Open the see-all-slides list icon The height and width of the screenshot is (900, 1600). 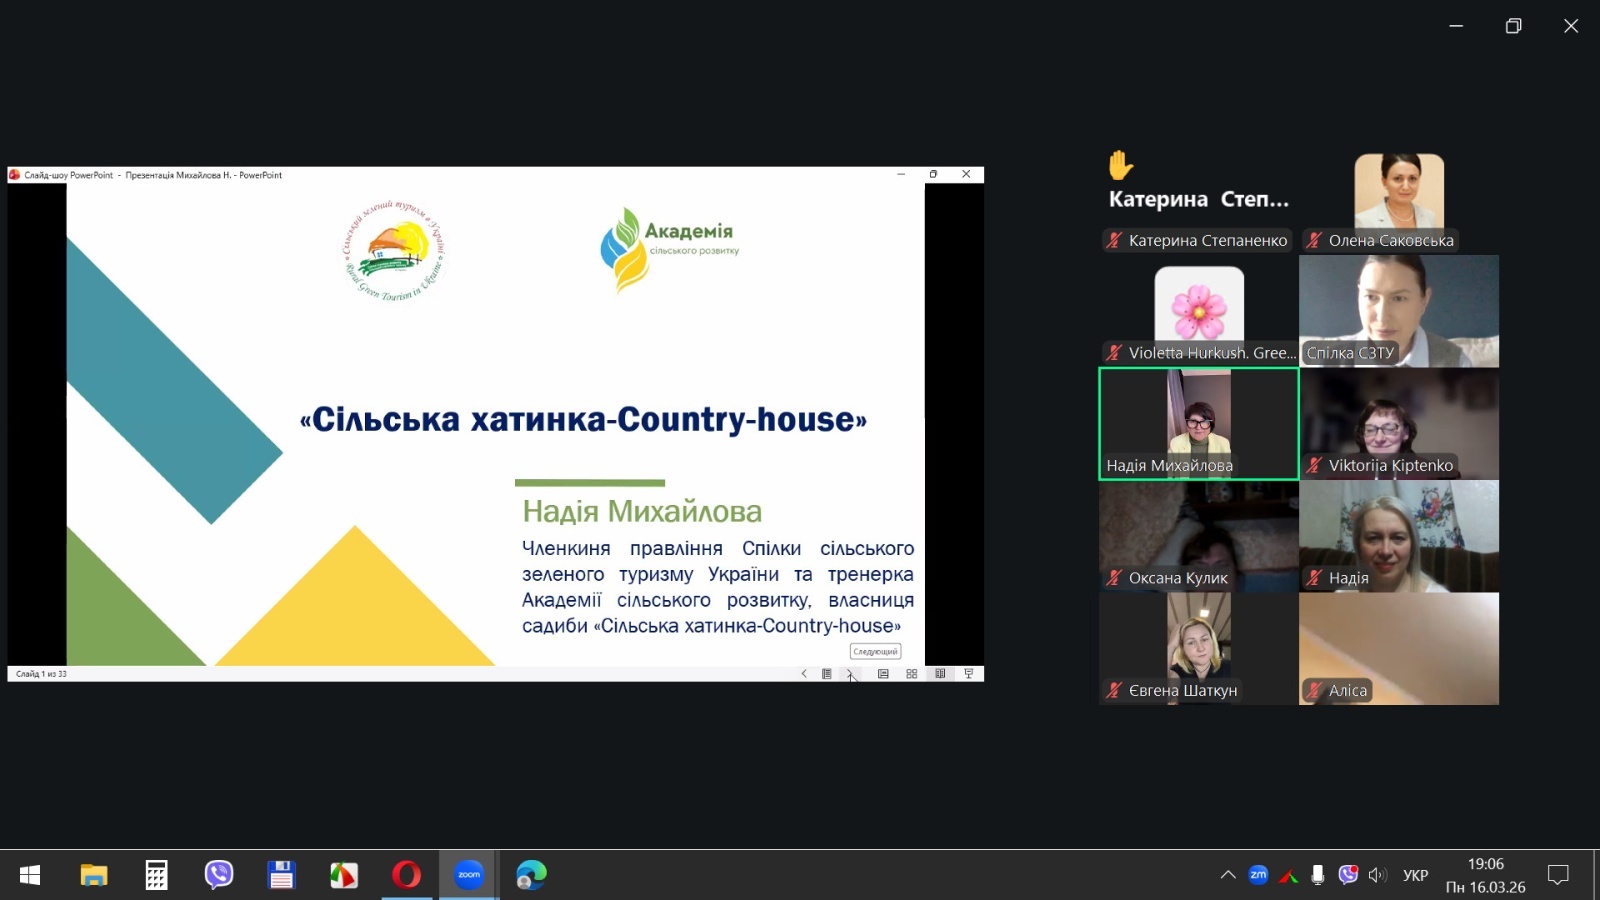click(x=827, y=674)
